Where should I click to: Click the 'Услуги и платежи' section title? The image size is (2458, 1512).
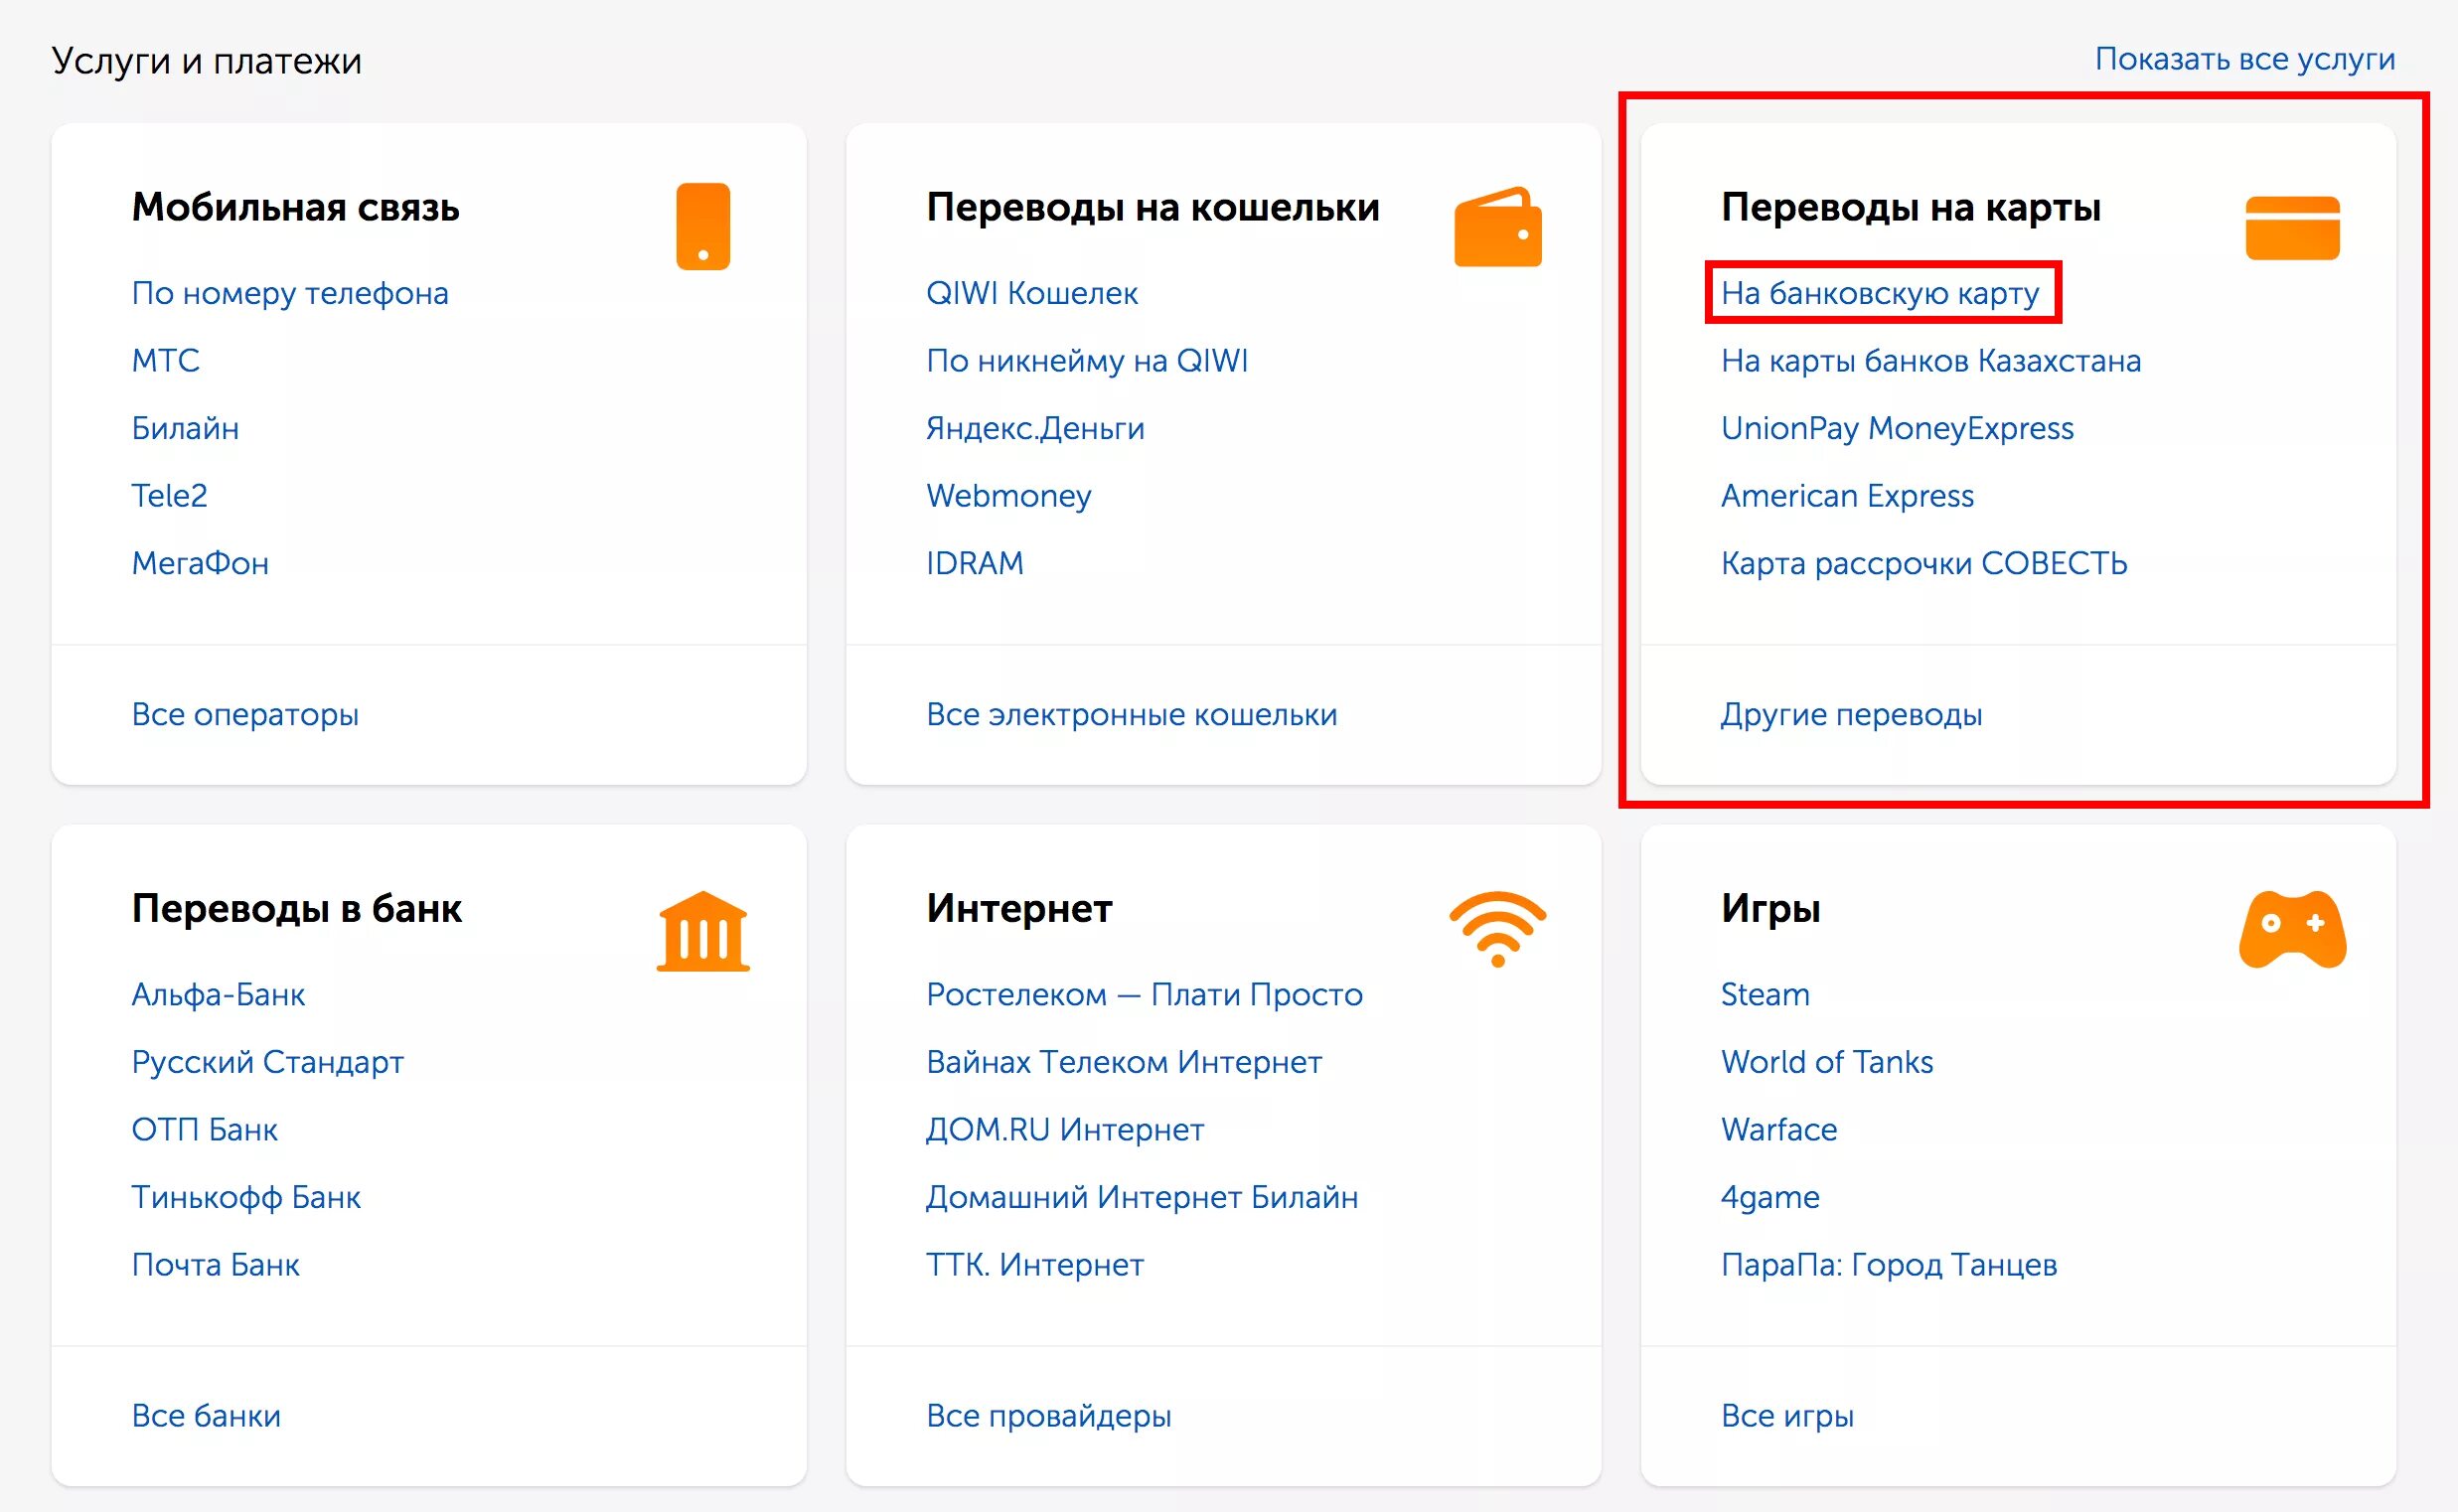[x=207, y=61]
